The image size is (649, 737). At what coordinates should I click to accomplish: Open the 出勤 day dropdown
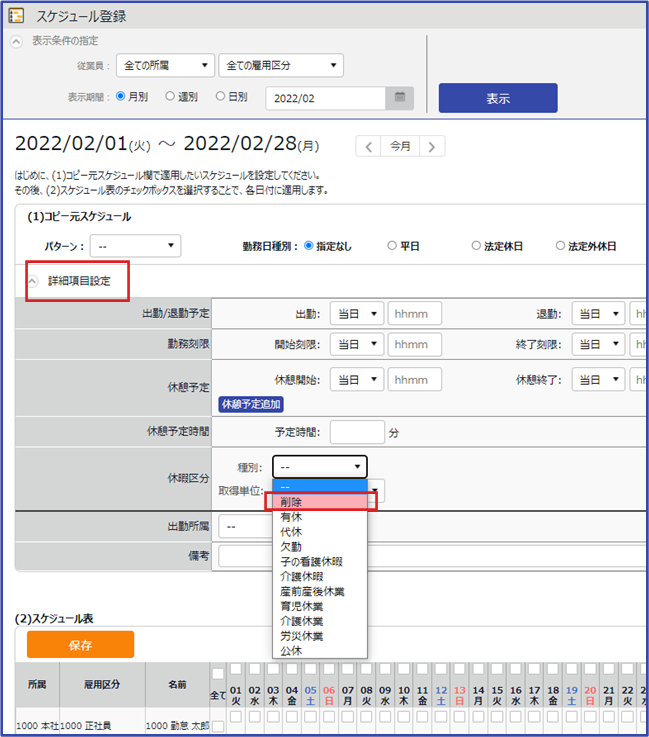[x=357, y=314]
